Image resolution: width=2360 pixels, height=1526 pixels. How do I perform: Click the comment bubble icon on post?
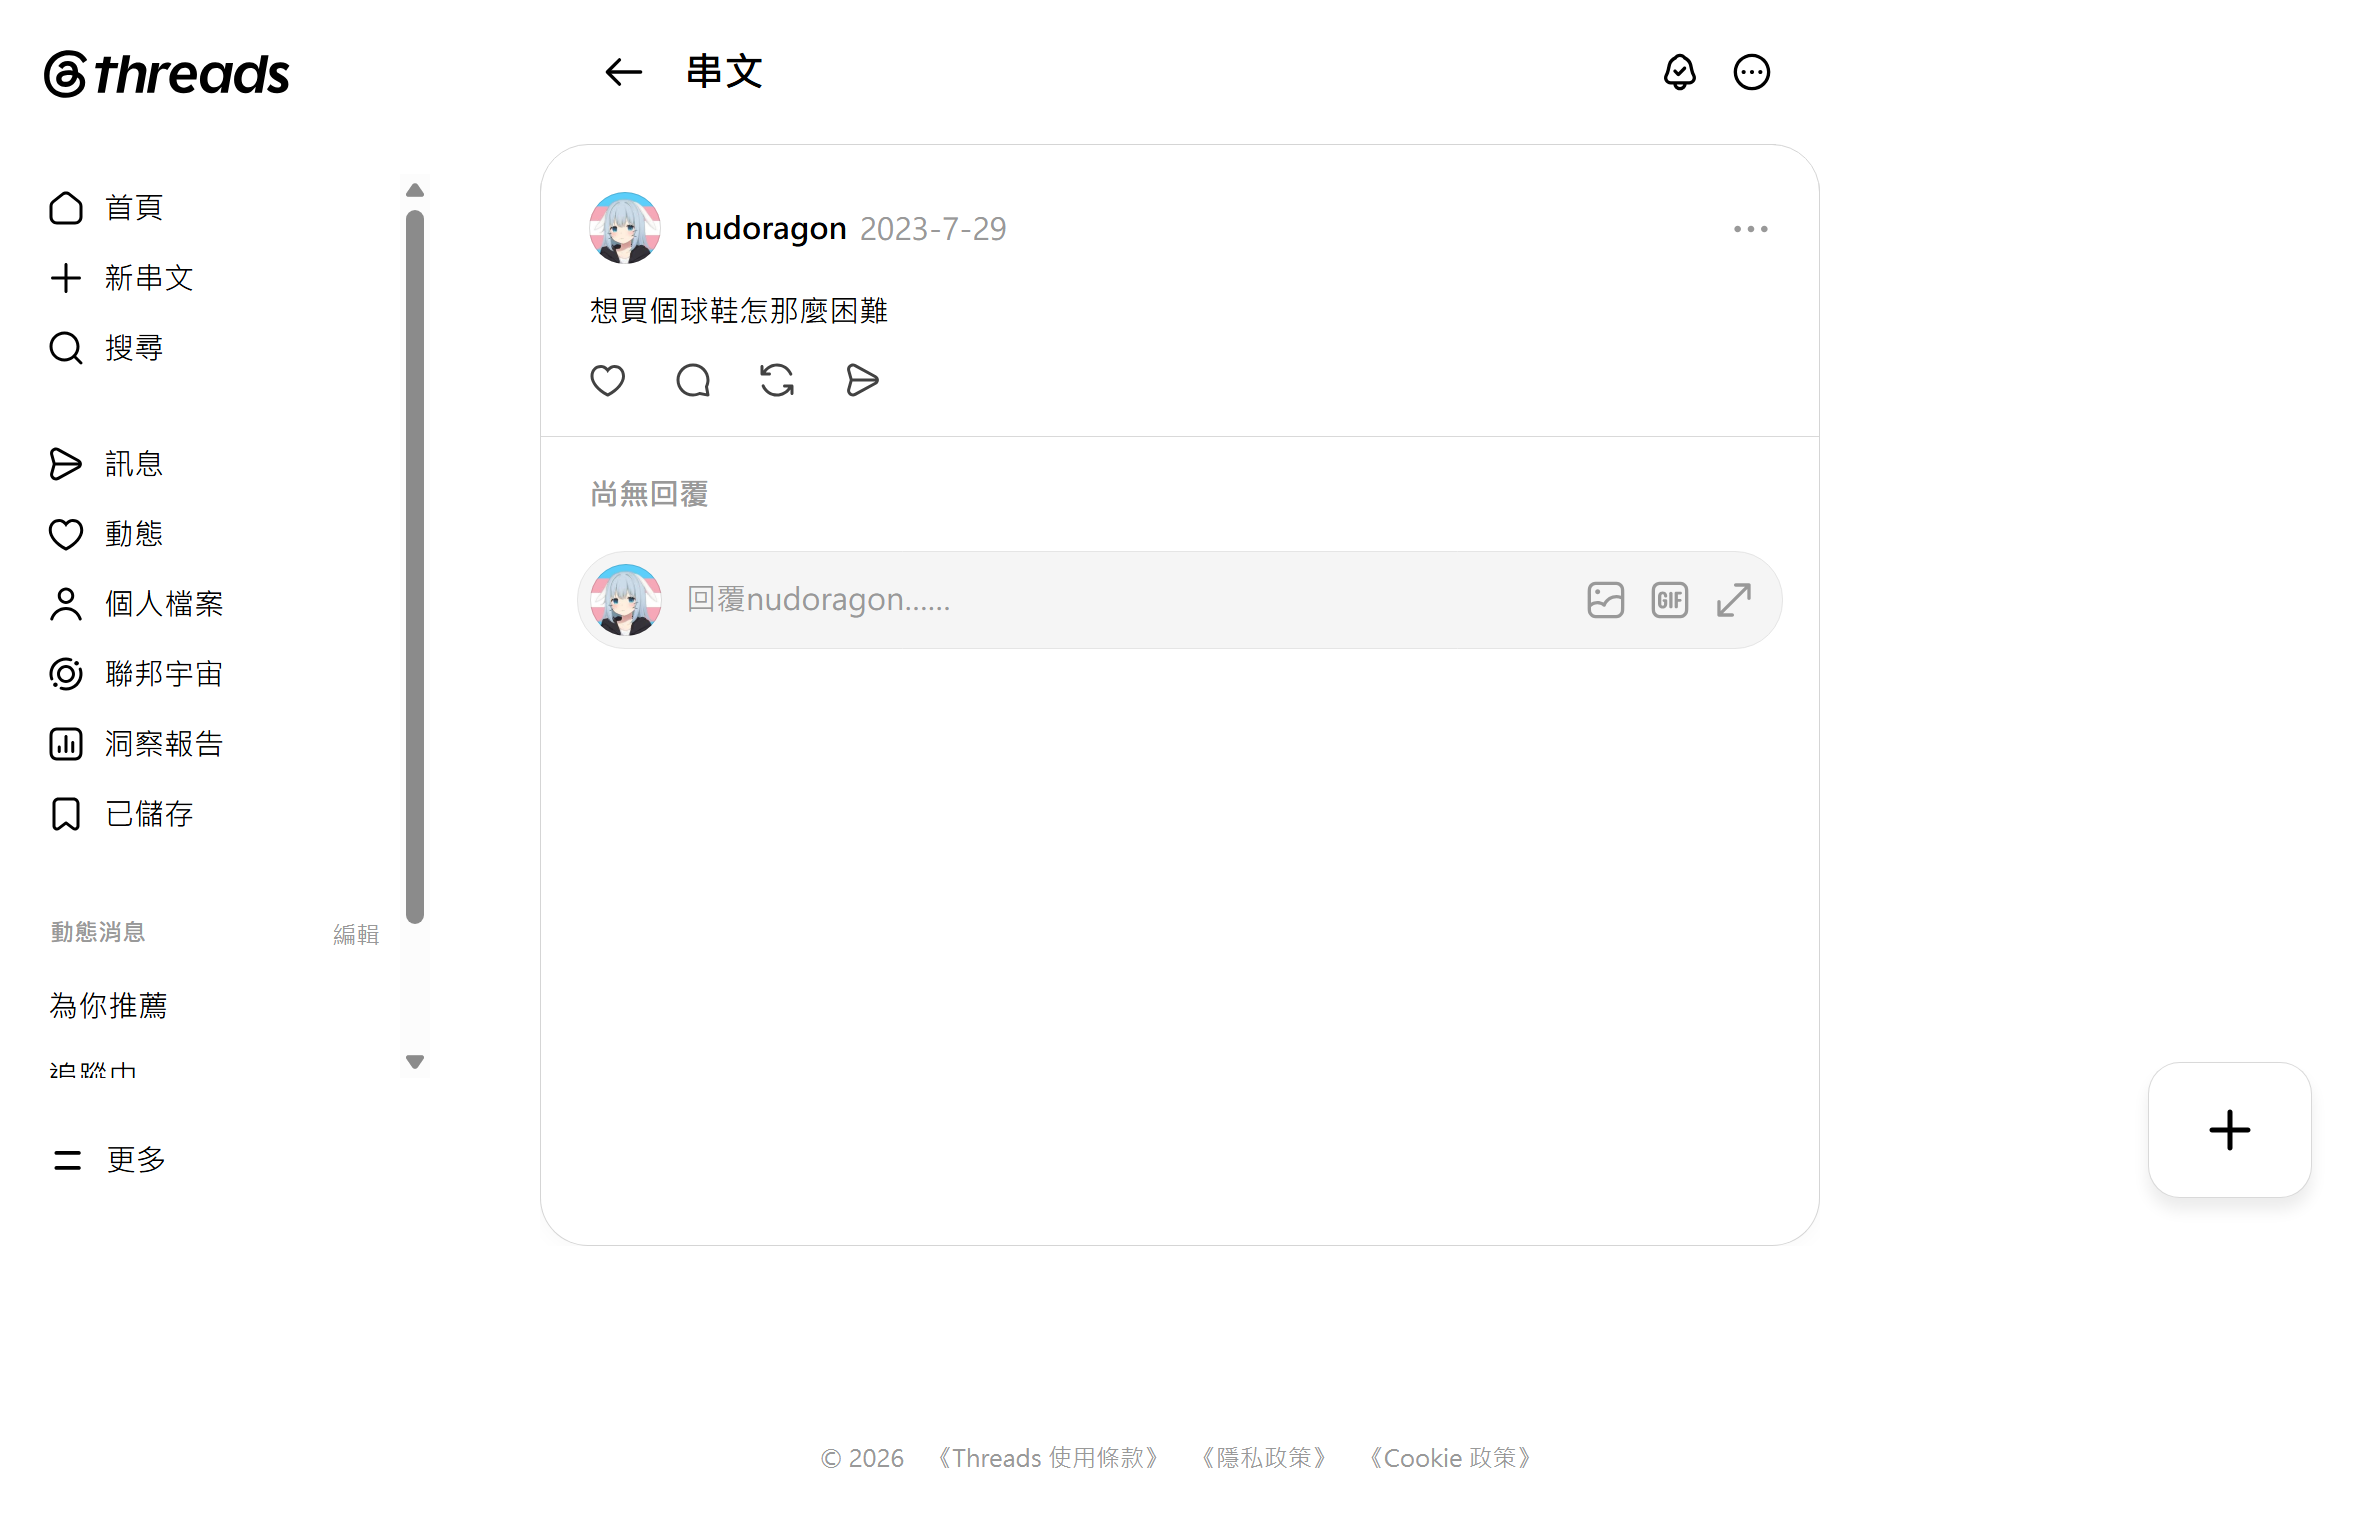tap(692, 380)
